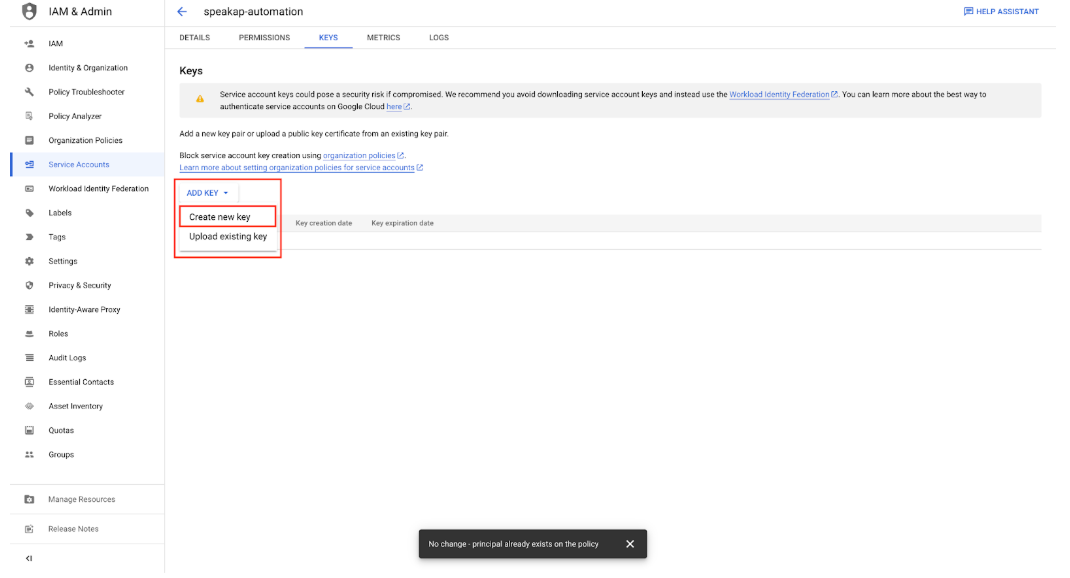The image size is (1070, 578).
Task: Click the Organization Policies icon
Action: pyautogui.click(x=29, y=141)
